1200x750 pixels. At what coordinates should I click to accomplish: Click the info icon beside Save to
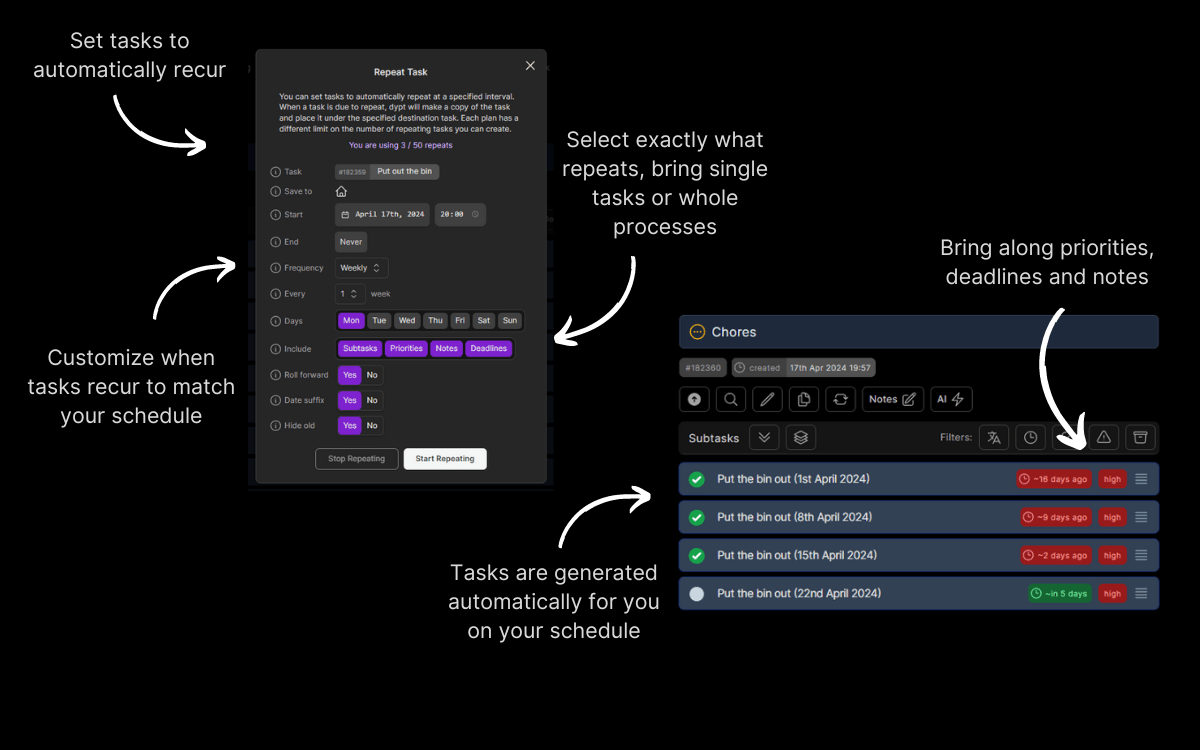tap(276, 191)
